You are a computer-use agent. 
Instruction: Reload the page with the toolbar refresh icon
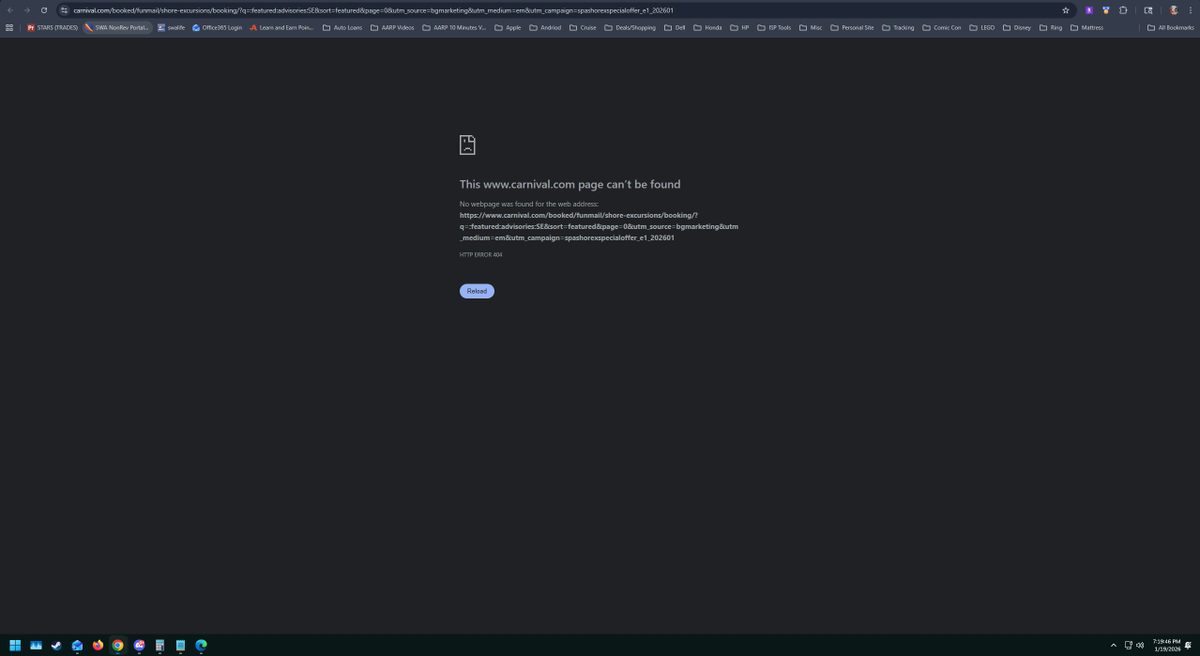pos(44,10)
